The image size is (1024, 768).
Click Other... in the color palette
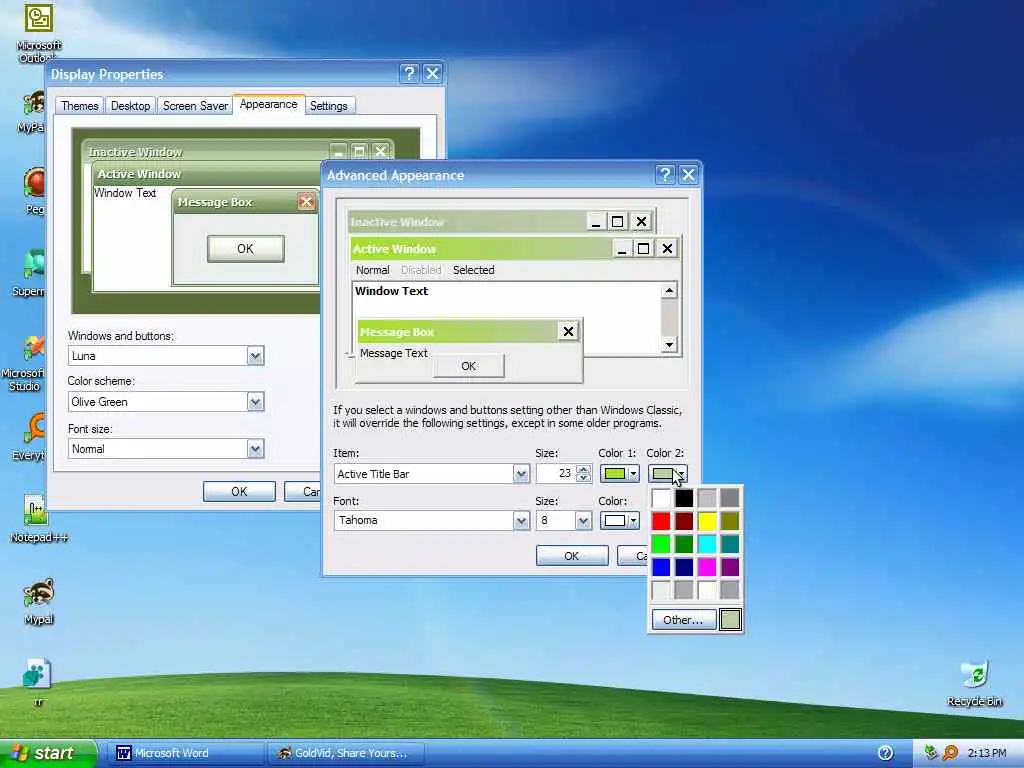(683, 620)
